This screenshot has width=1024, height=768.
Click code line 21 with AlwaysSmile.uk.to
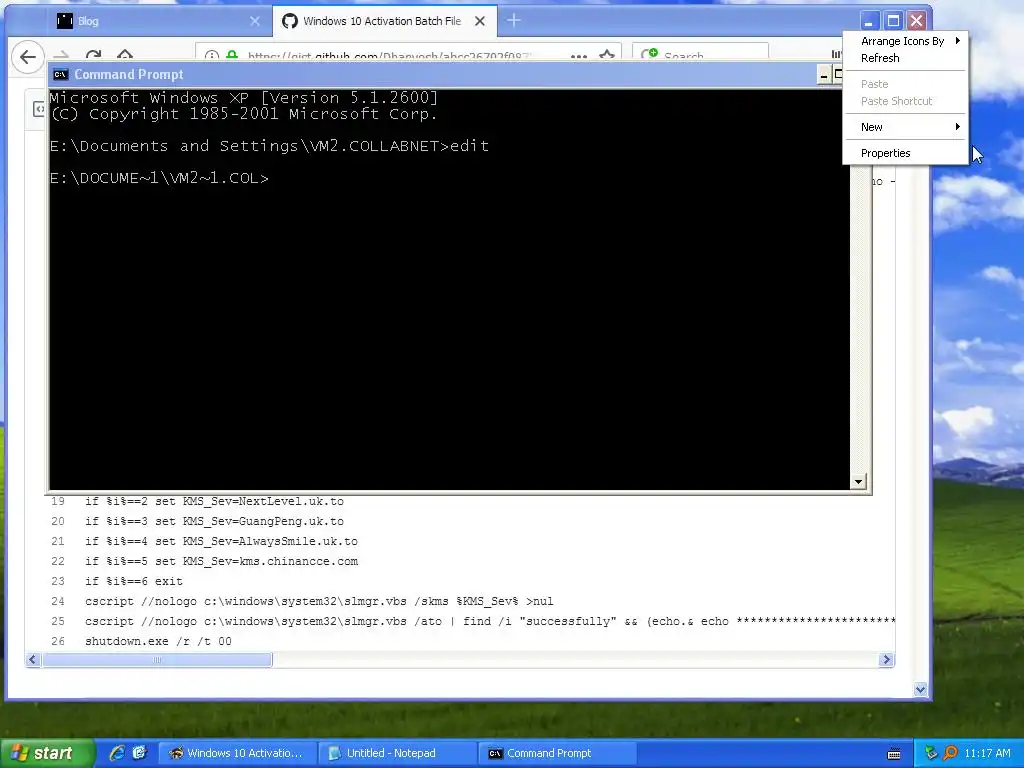(221, 541)
